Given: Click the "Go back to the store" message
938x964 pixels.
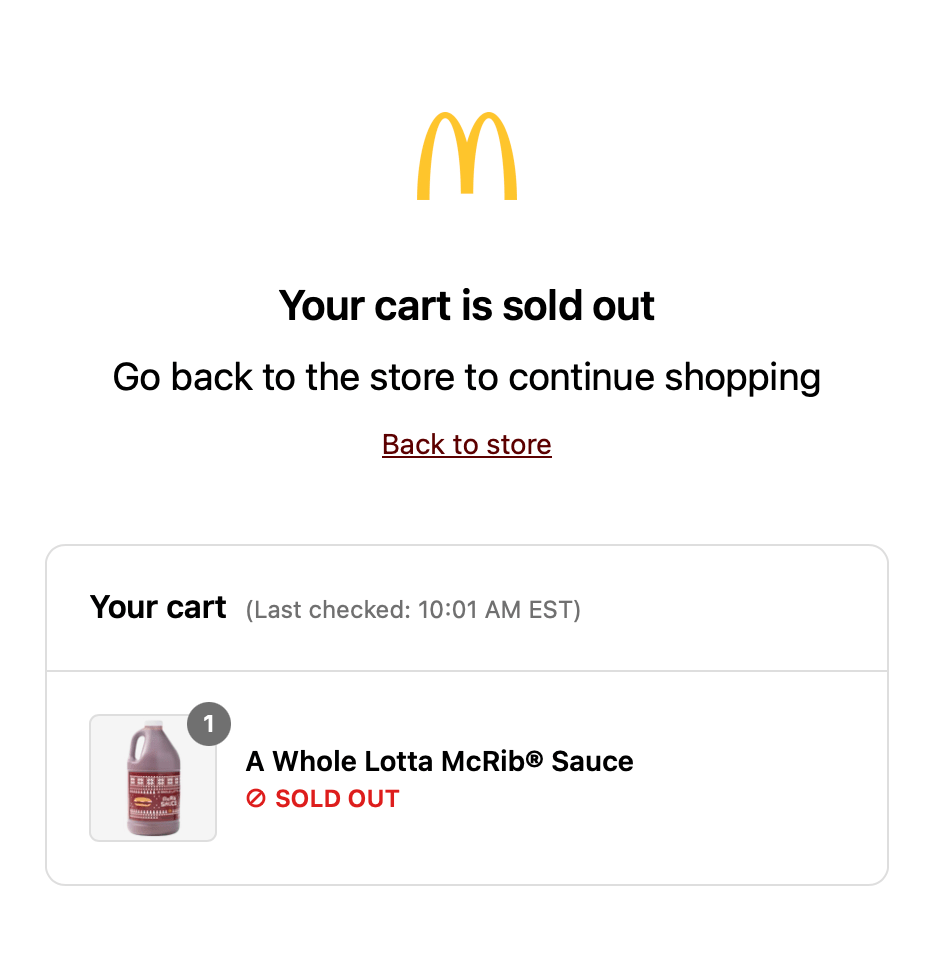Looking at the screenshot, I should tap(467, 377).
